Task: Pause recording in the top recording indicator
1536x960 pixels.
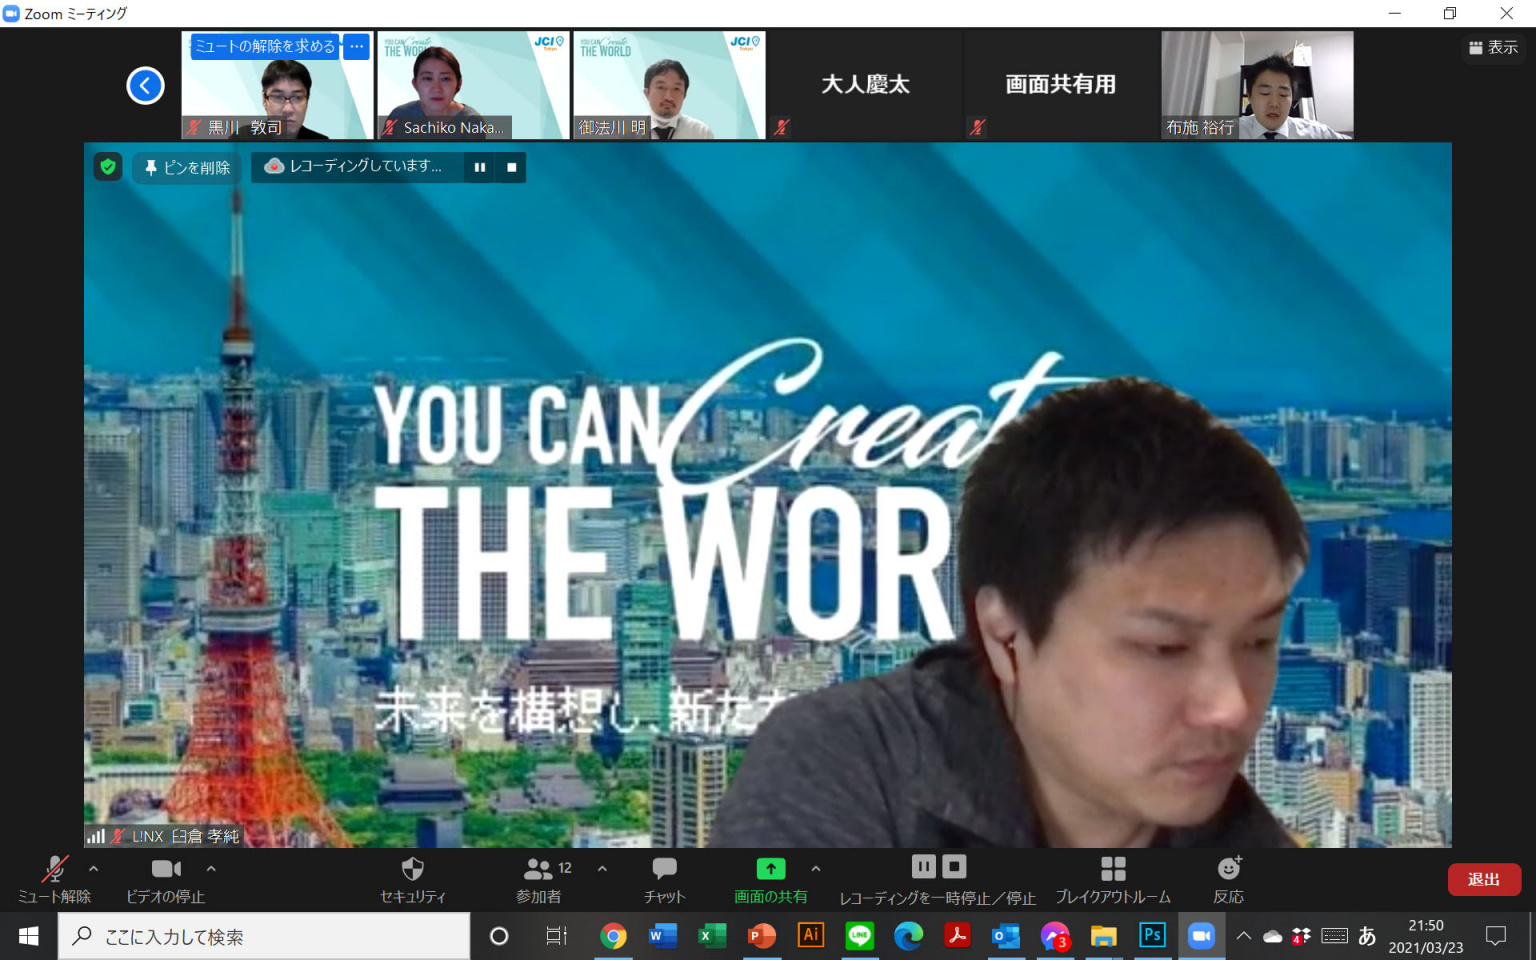Action: tap(480, 167)
